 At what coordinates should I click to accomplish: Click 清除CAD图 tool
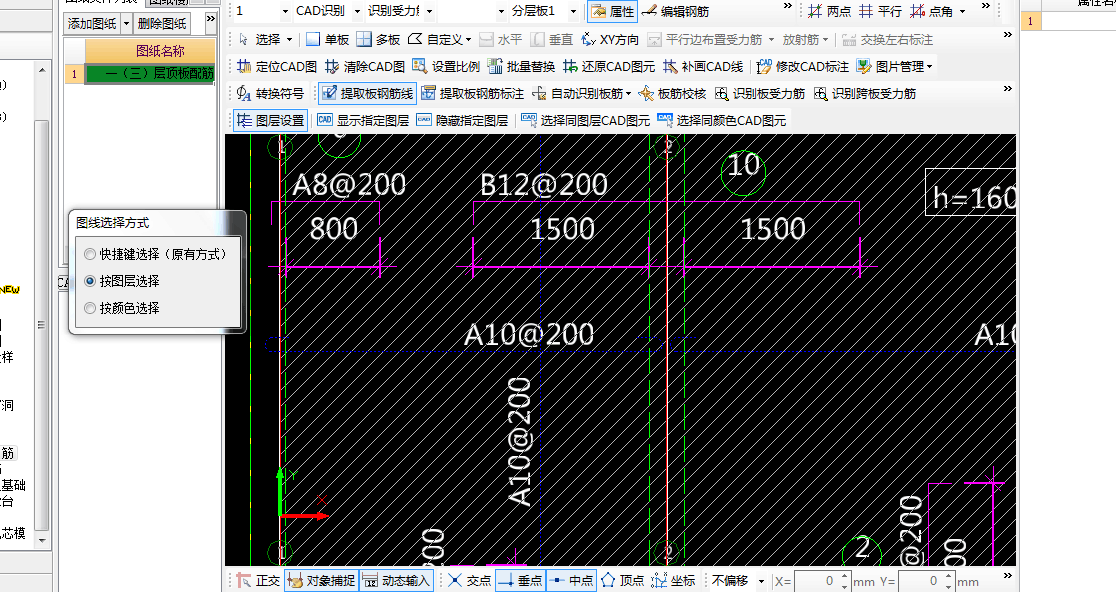[364, 66]
